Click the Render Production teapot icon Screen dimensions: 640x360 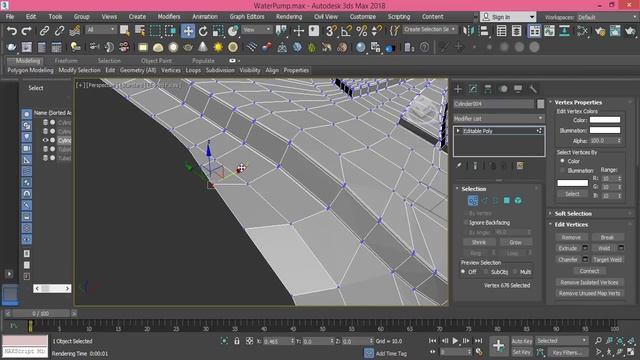pos(630,31)
